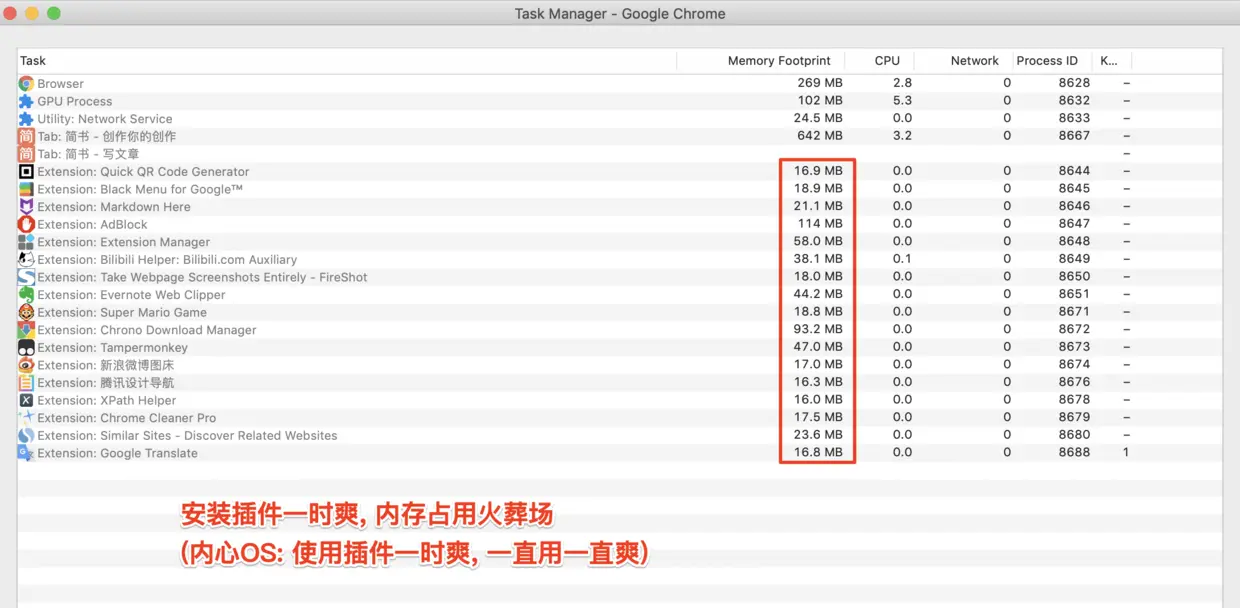Select the Browser task row name
This screenshot has height=608, width=1240.
coord(61,84)
